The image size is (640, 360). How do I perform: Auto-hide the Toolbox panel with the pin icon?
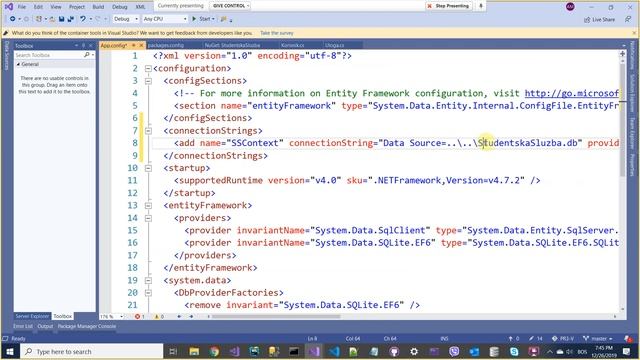84,46
